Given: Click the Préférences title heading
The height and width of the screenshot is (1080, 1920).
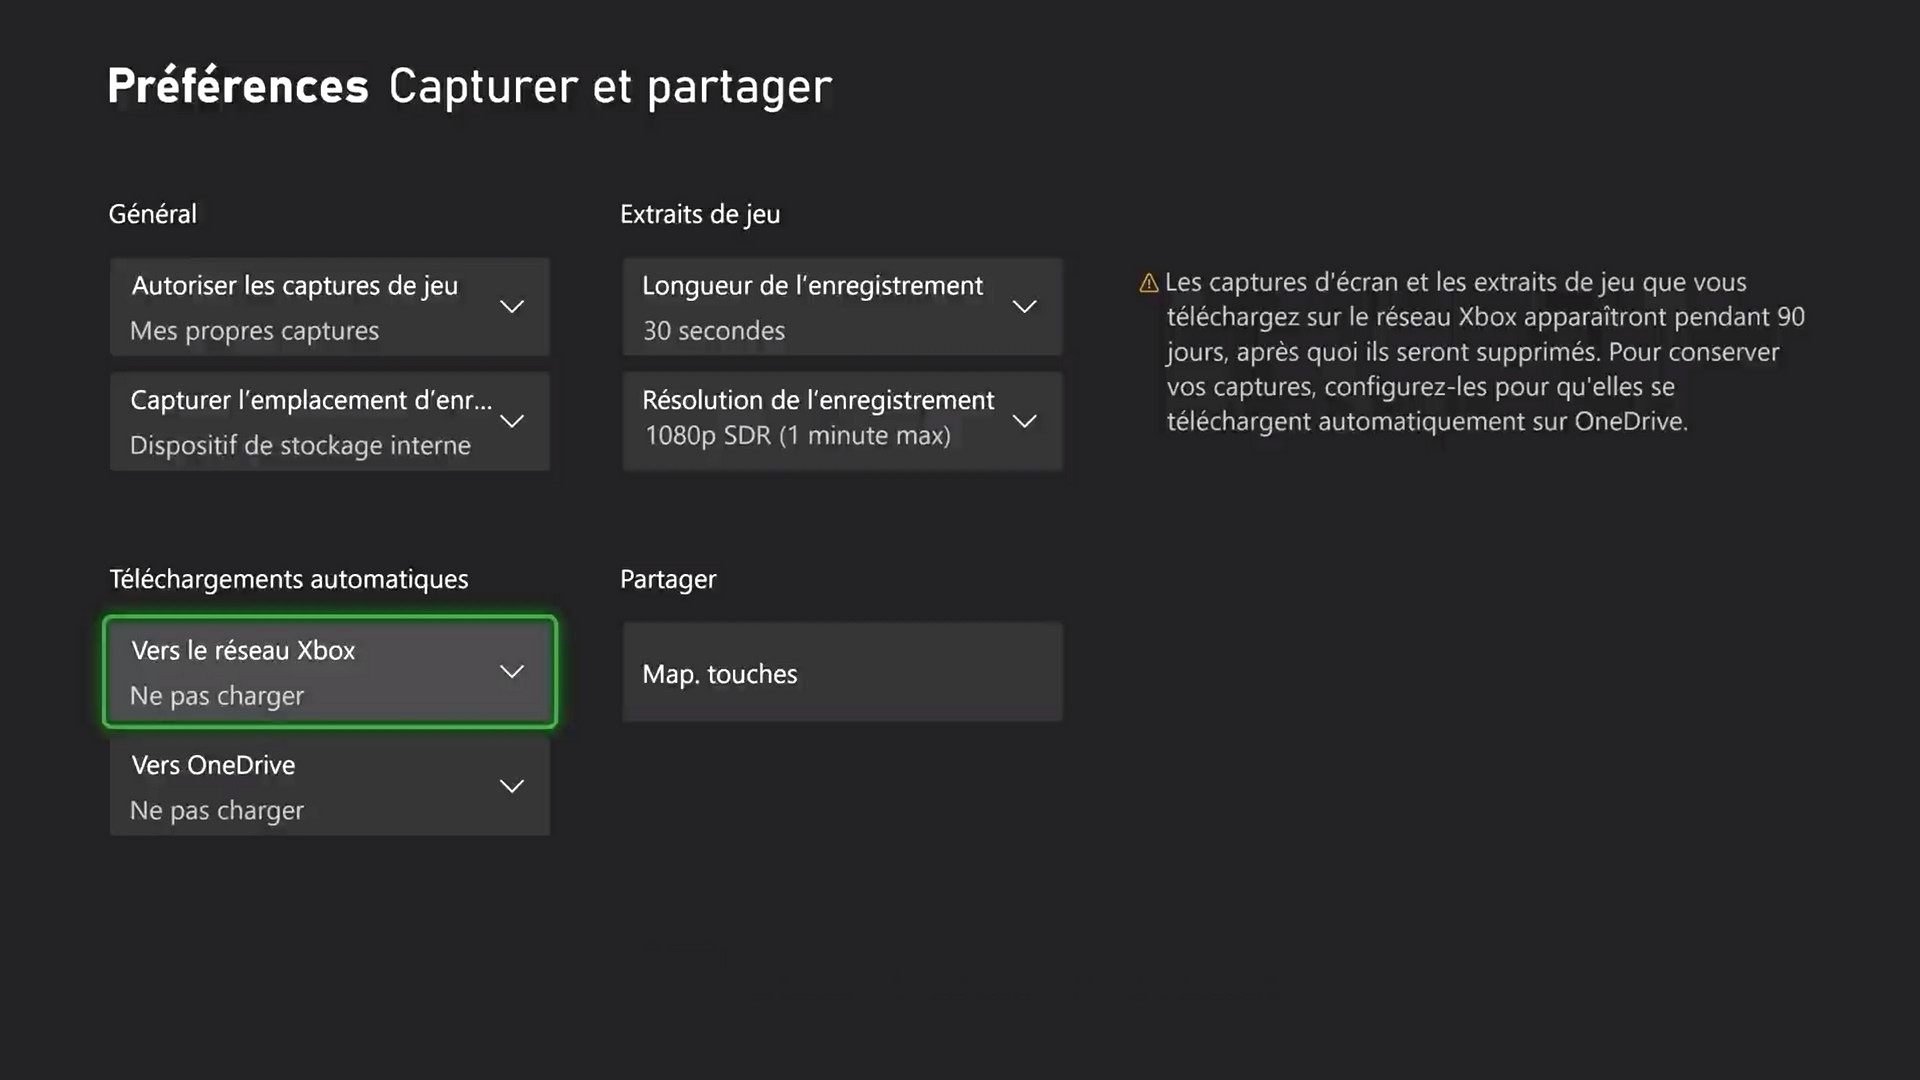Looking at the screenshot, I should pos(238,86).
